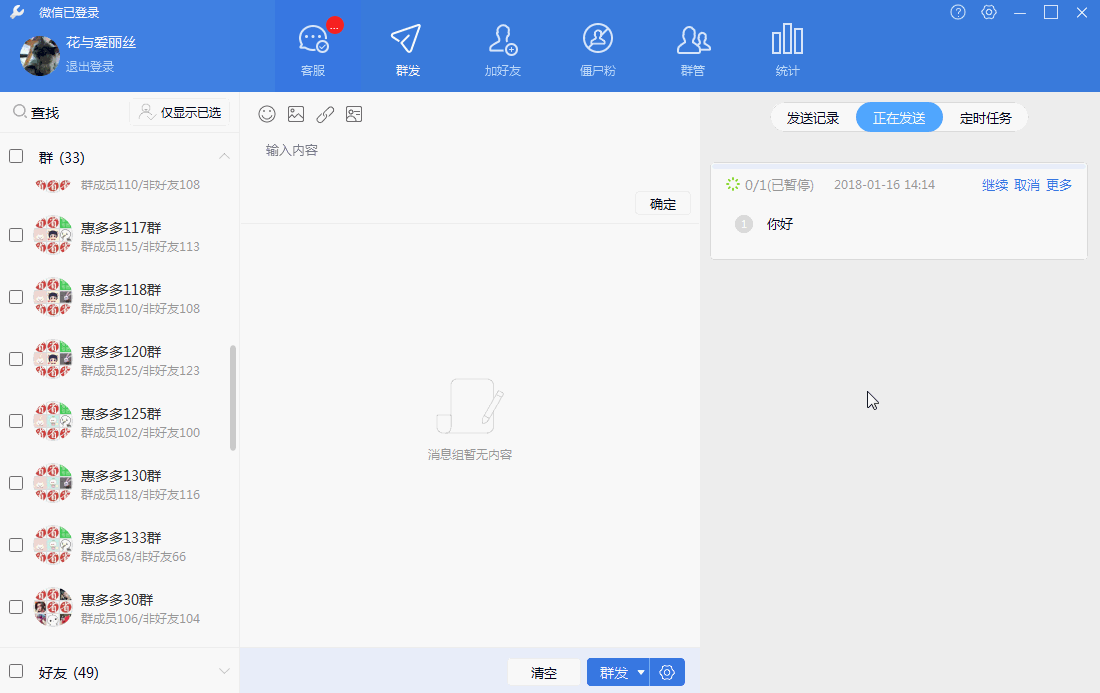Switch to the 发送记录 tab

[x=813, y=118]
